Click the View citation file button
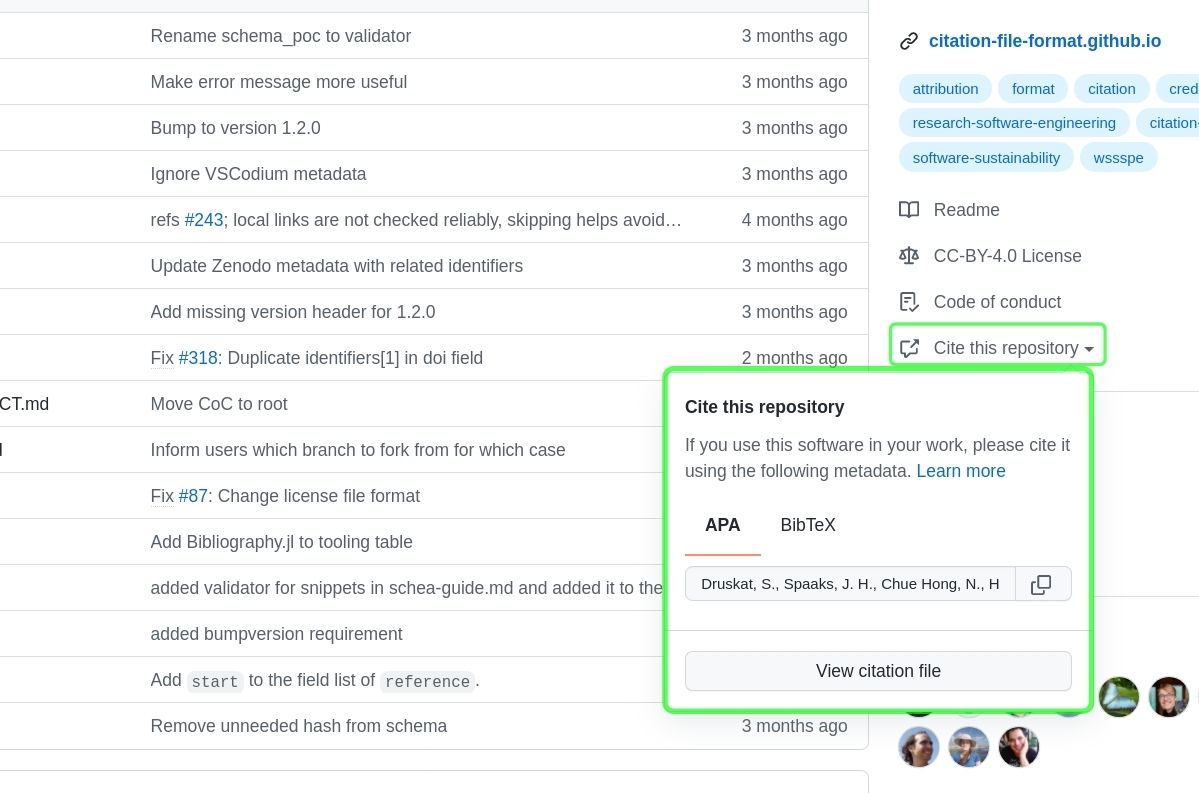This screenshot has width=1199, height=793. 878,671
